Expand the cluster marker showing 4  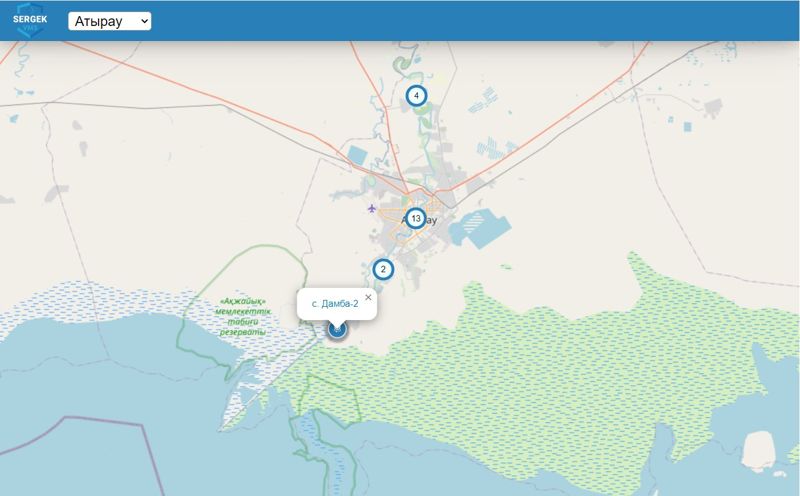416,95
